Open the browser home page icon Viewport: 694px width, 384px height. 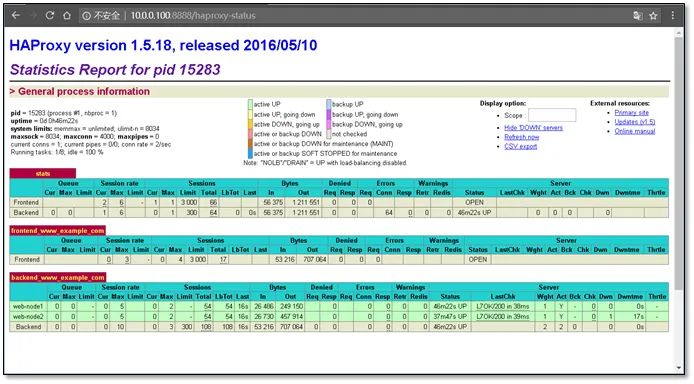click(x=66, y=15)
